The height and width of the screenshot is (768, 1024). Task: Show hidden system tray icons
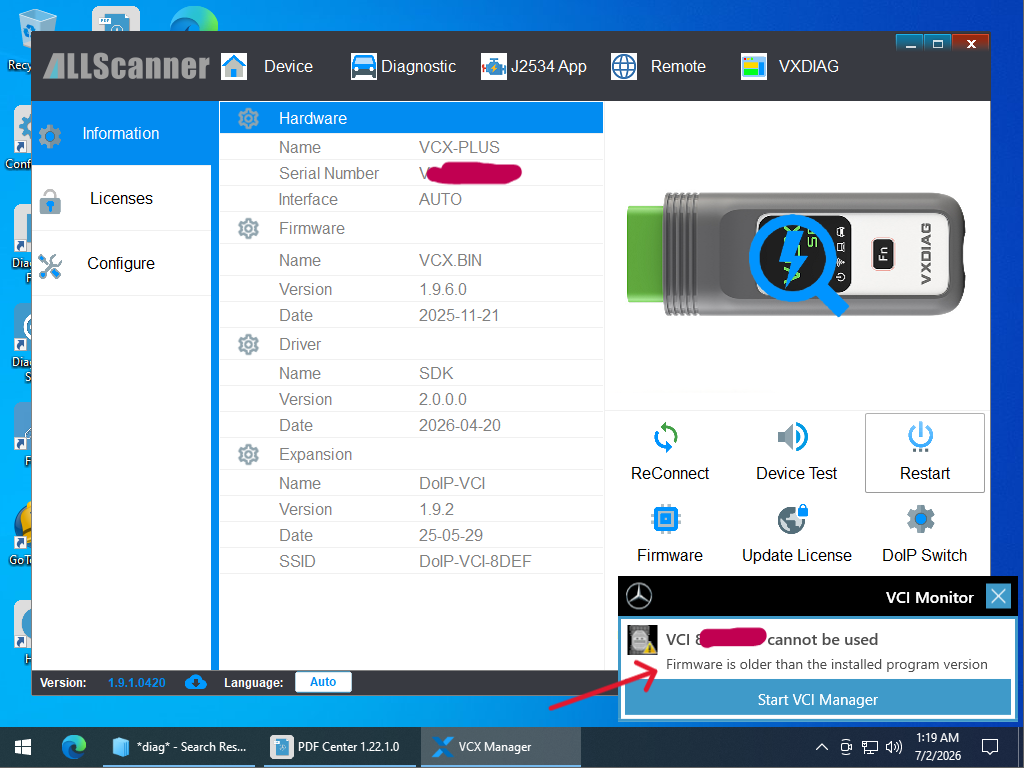[822, 747]
